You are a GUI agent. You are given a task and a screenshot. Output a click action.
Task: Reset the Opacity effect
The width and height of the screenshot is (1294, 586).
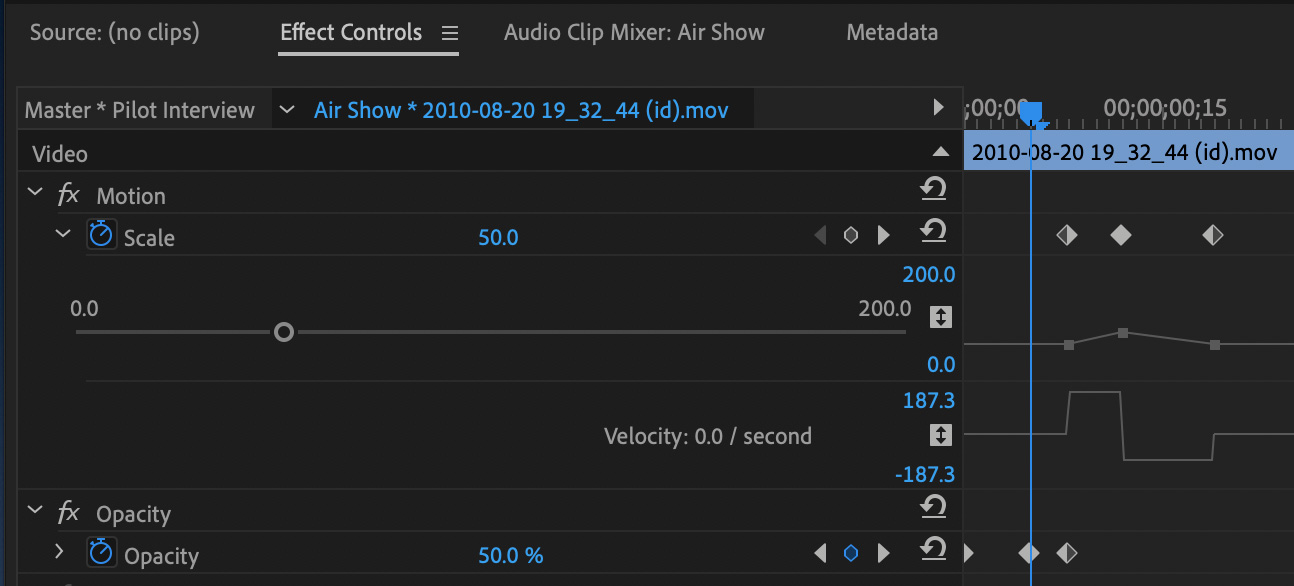coord(933,507)
